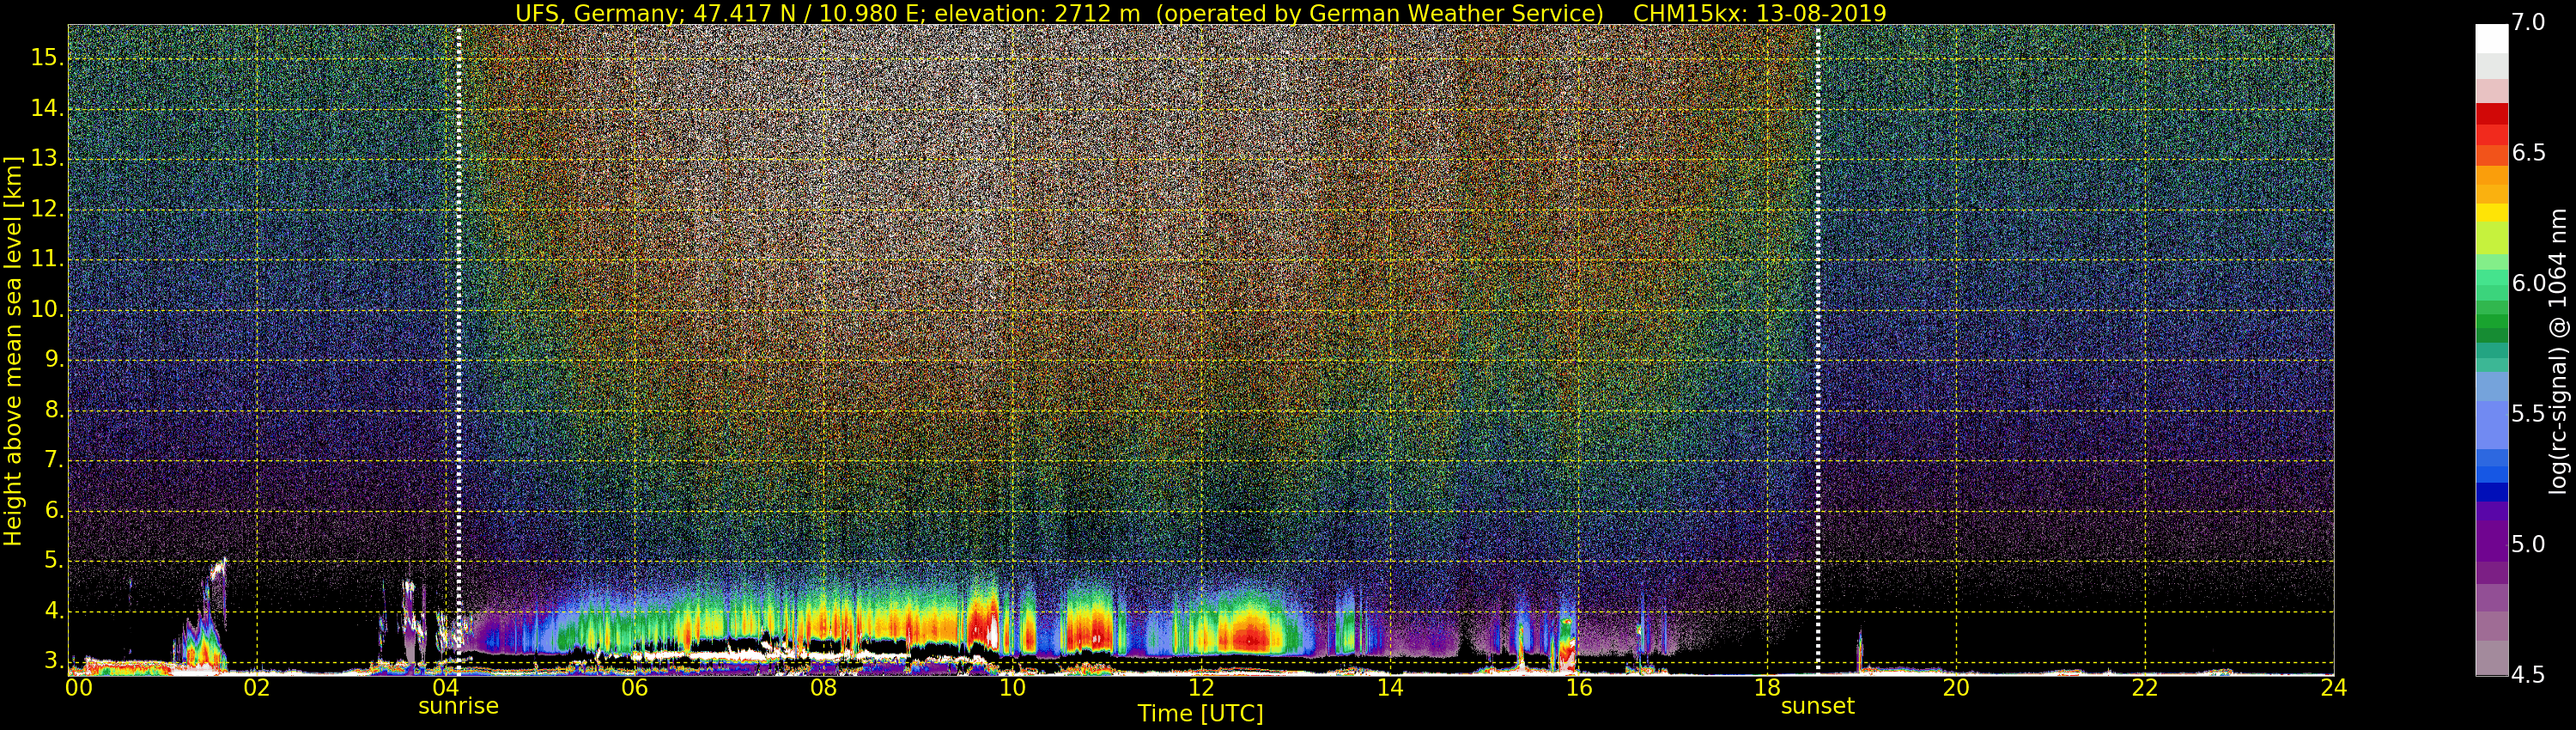Click the 'log(rc-signal) @ 1064 nm' colorbar label
Screen dimensions: 2576x730
coord(2557,350)
